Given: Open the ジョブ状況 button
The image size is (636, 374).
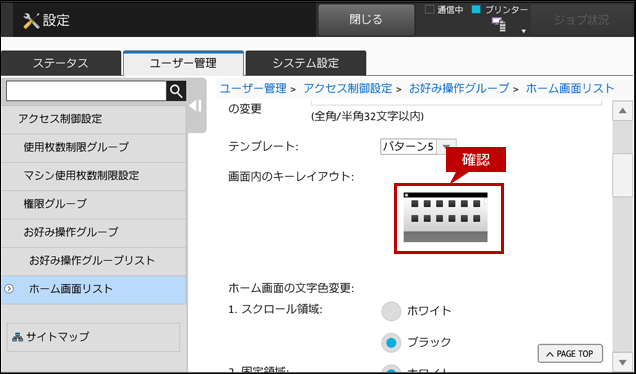Looking at the screenshot, I should point(581,20).
